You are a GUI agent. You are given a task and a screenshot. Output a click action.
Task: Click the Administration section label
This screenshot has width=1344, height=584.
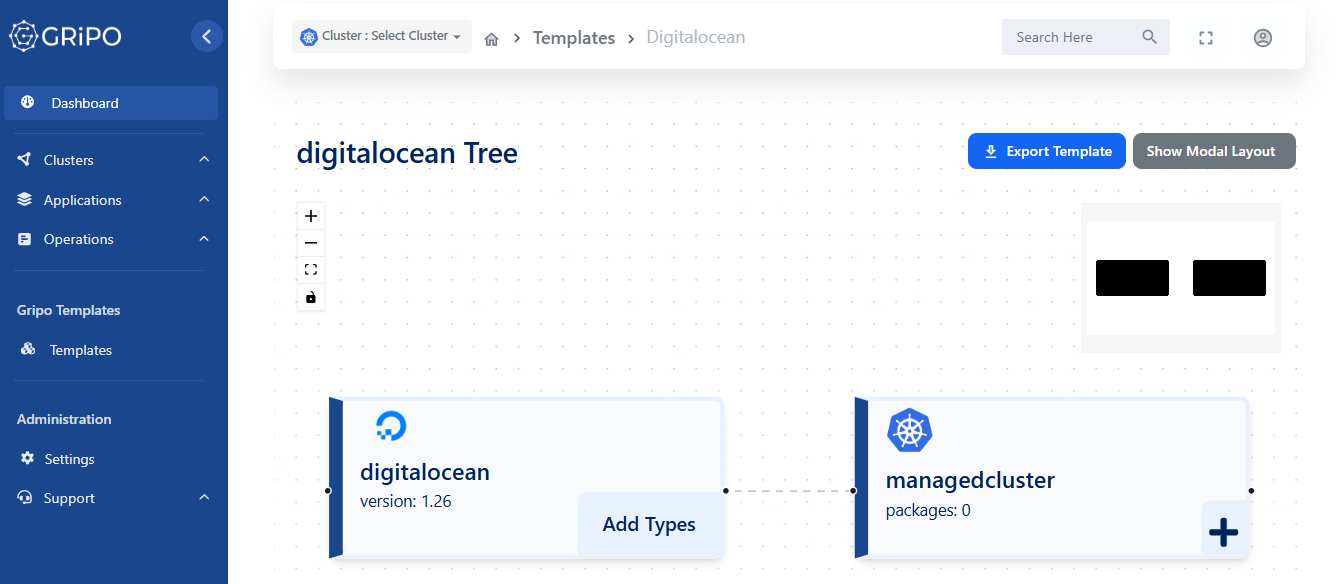64,419
